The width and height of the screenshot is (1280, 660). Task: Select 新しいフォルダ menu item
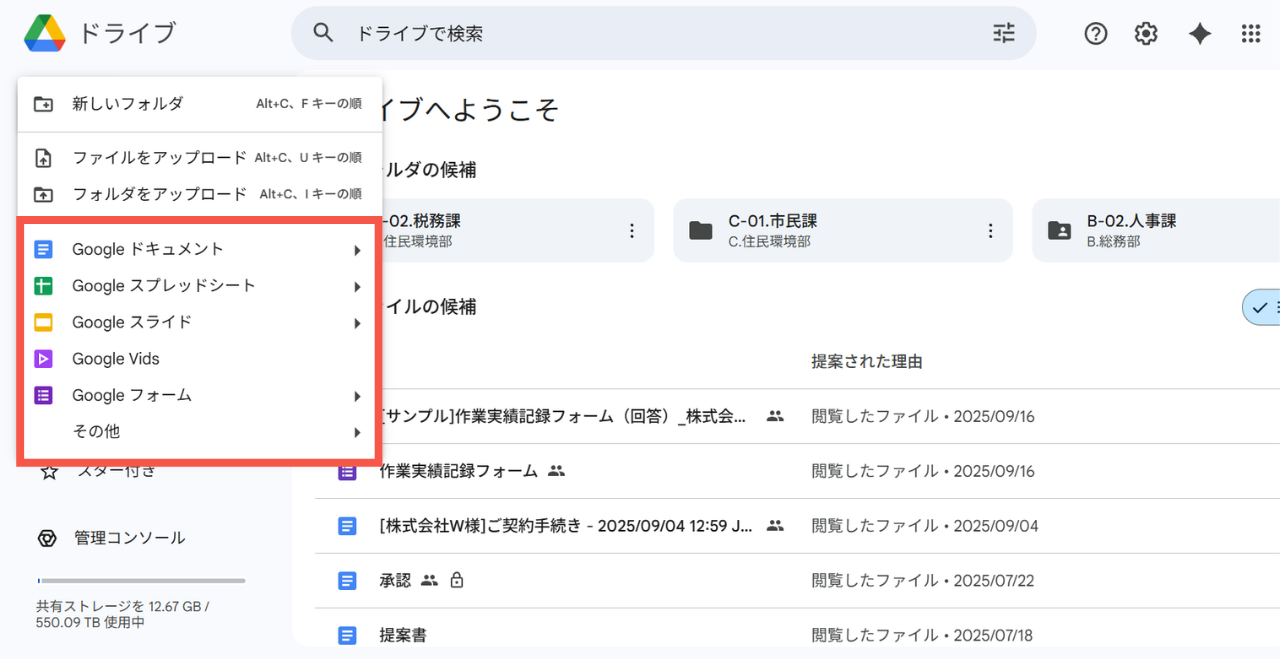click(200, 104)
